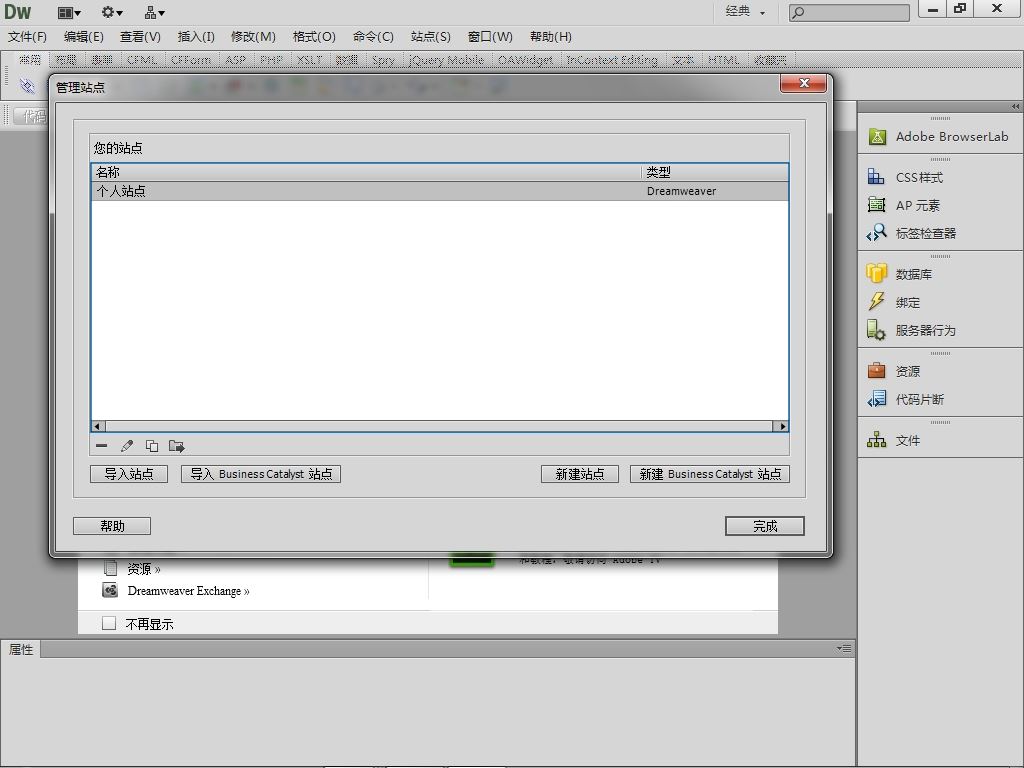Delete the selected site with the minus icon
This screenshot has height=768, width=1024.
(x=101, y=446)
